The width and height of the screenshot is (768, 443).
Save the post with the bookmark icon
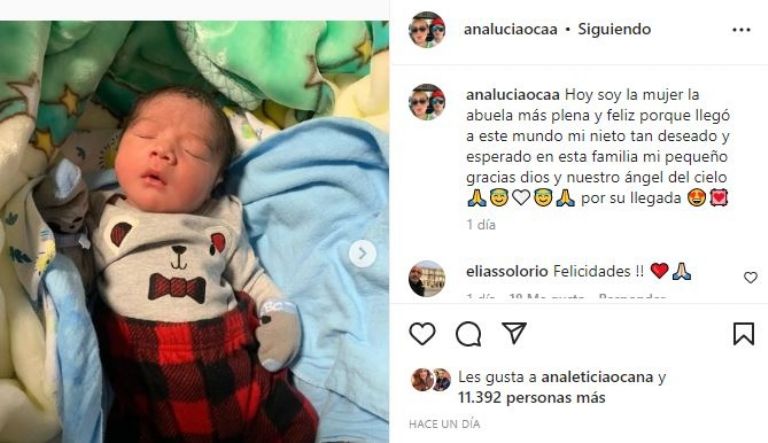(744, 334)
